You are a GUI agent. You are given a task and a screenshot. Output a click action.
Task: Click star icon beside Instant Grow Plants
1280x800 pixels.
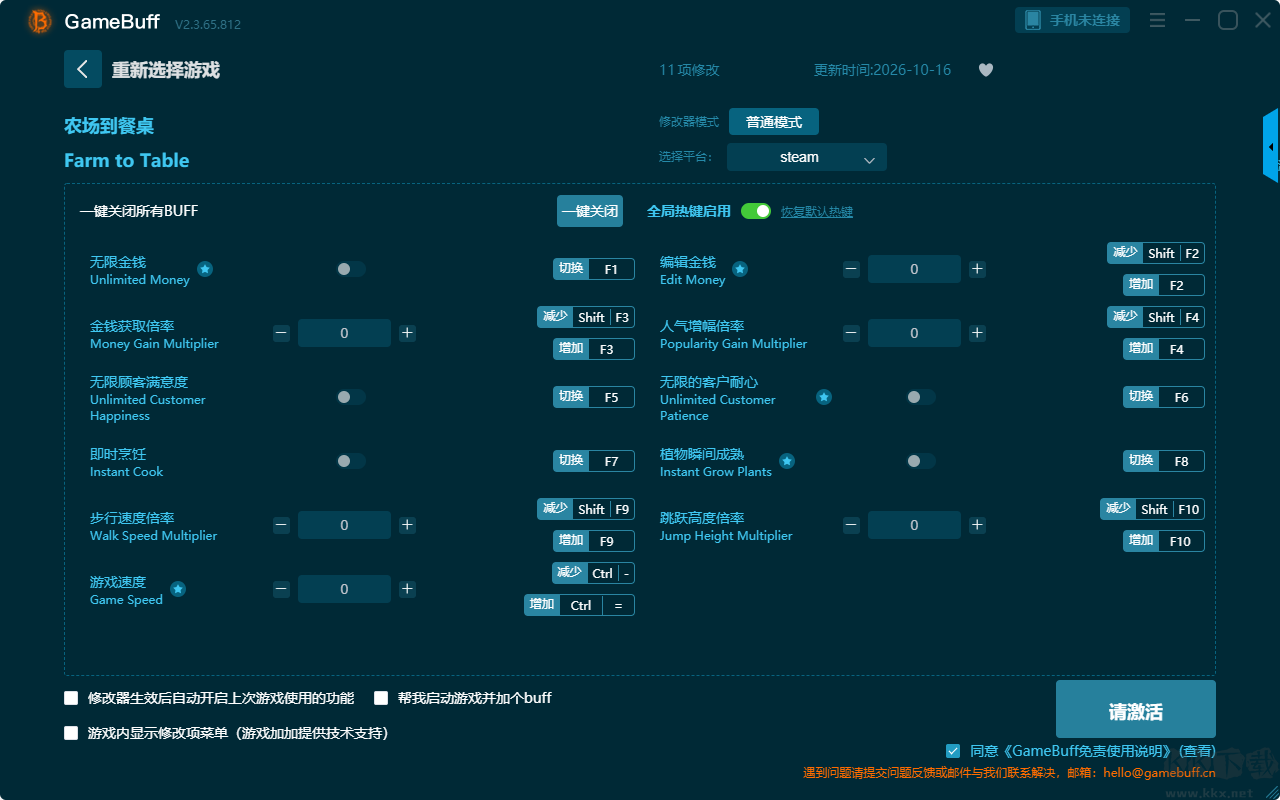(787, 461)
